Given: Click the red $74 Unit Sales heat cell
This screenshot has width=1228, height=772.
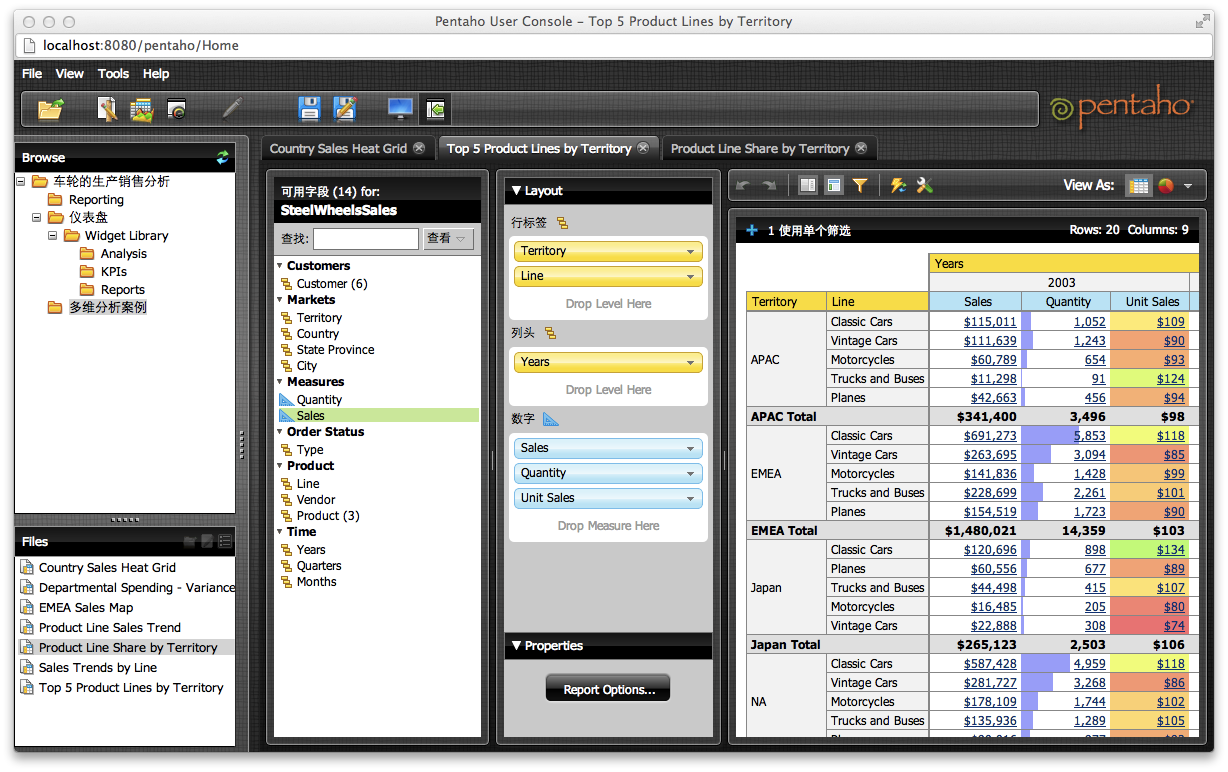Looking at the screenshot, I should tap(1173, 626).
